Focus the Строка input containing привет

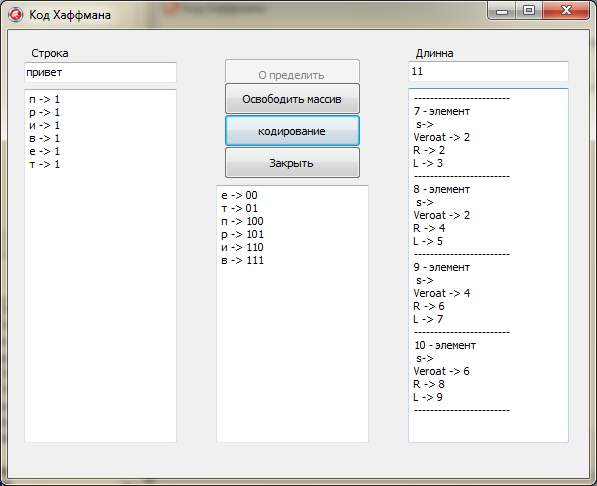coord(101,72)
